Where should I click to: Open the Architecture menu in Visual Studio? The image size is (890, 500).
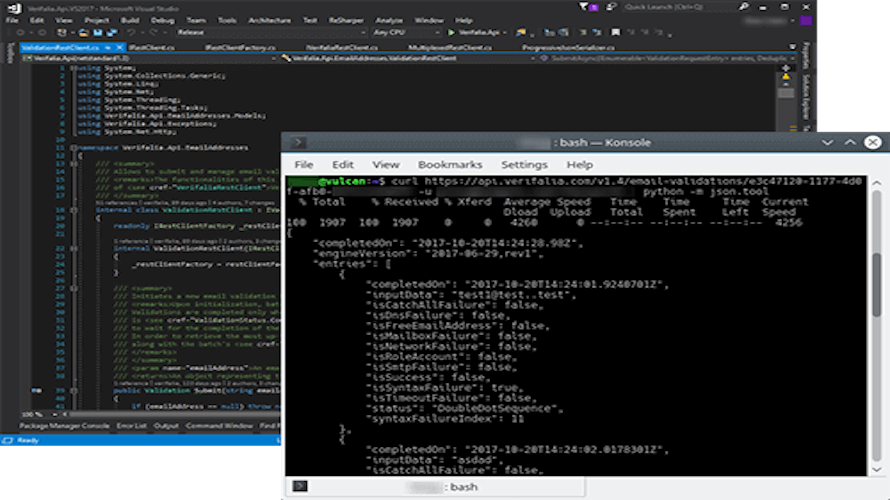[x=269, y=20]
